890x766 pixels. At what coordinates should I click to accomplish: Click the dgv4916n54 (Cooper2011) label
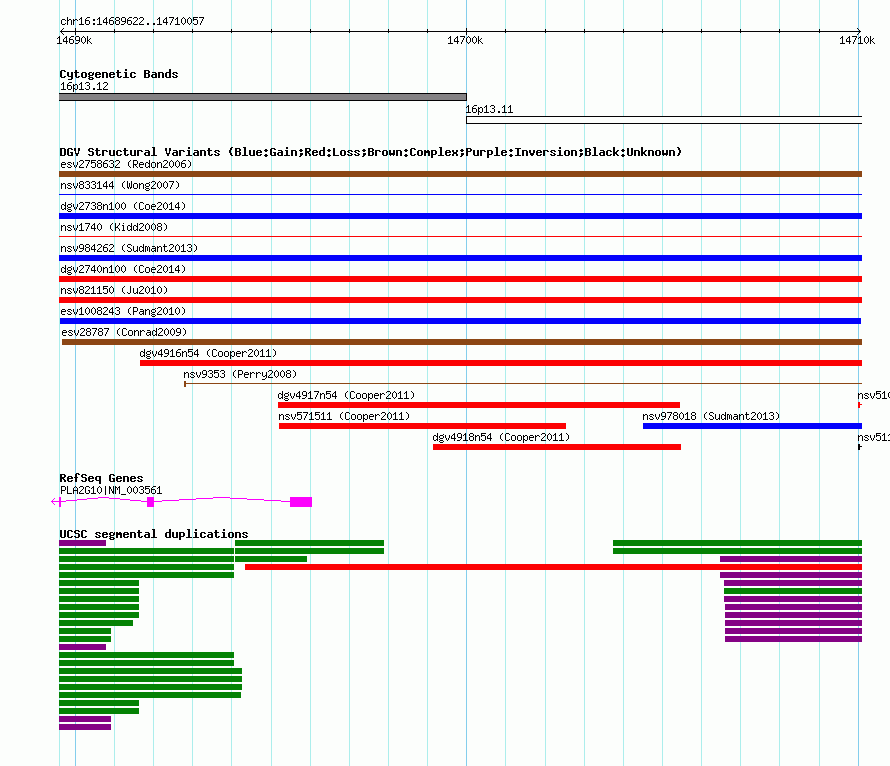[208, 353]
